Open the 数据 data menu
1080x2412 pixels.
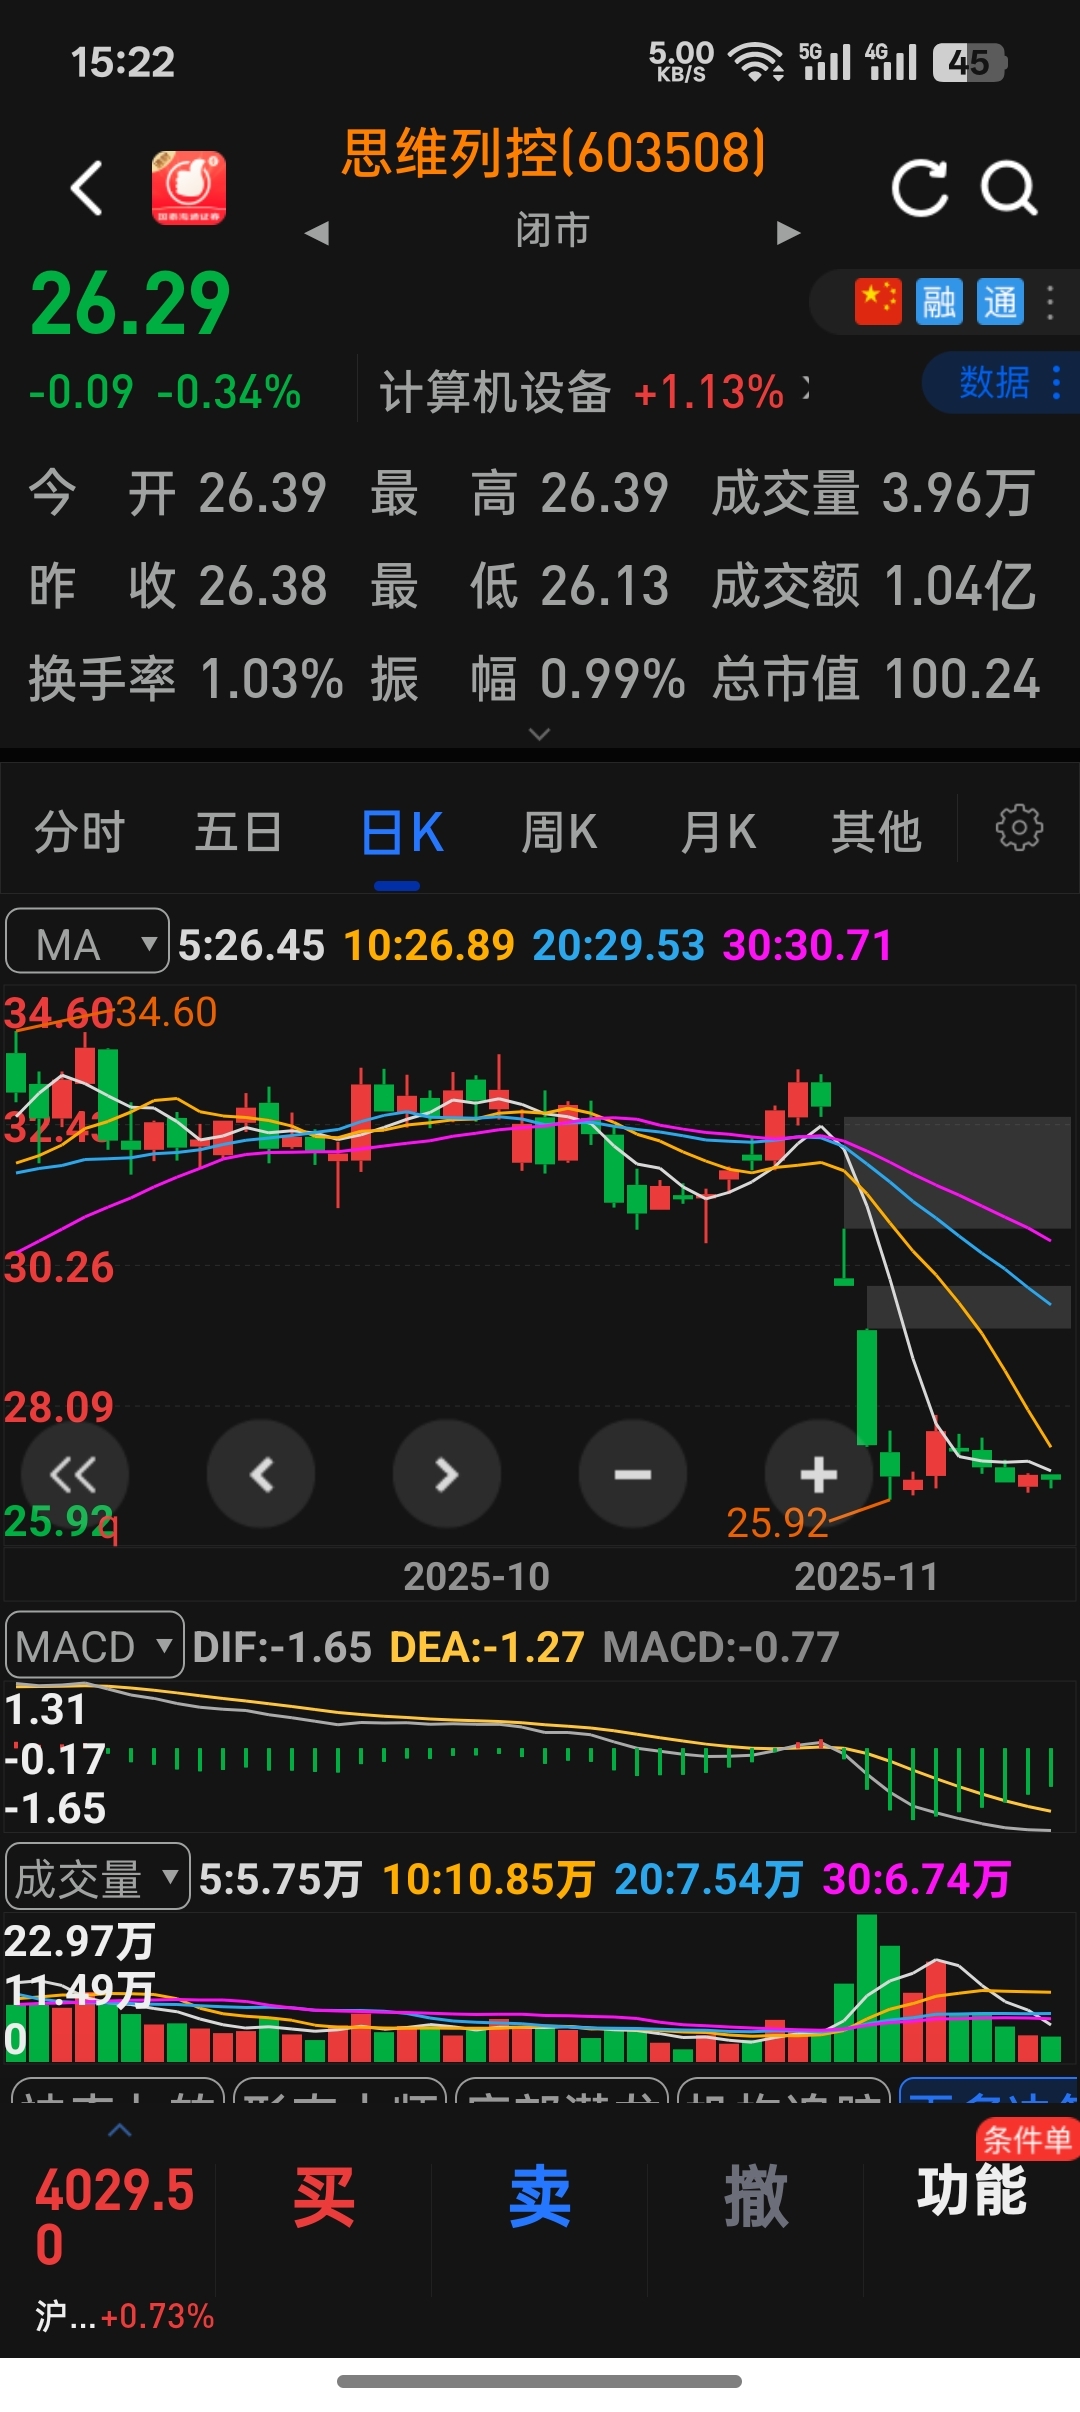pos(1001,382)
